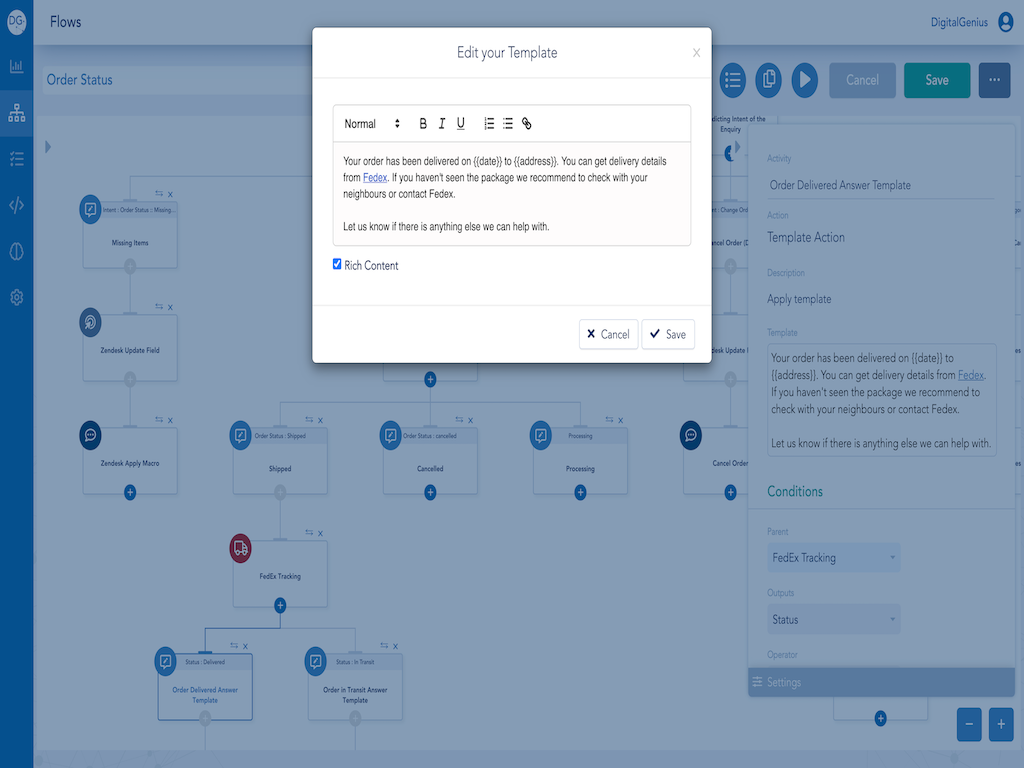The height and width of the screenshot is (768, 1024).
Task: Open the Status outputs dropdown
Action: click(834, 620)
